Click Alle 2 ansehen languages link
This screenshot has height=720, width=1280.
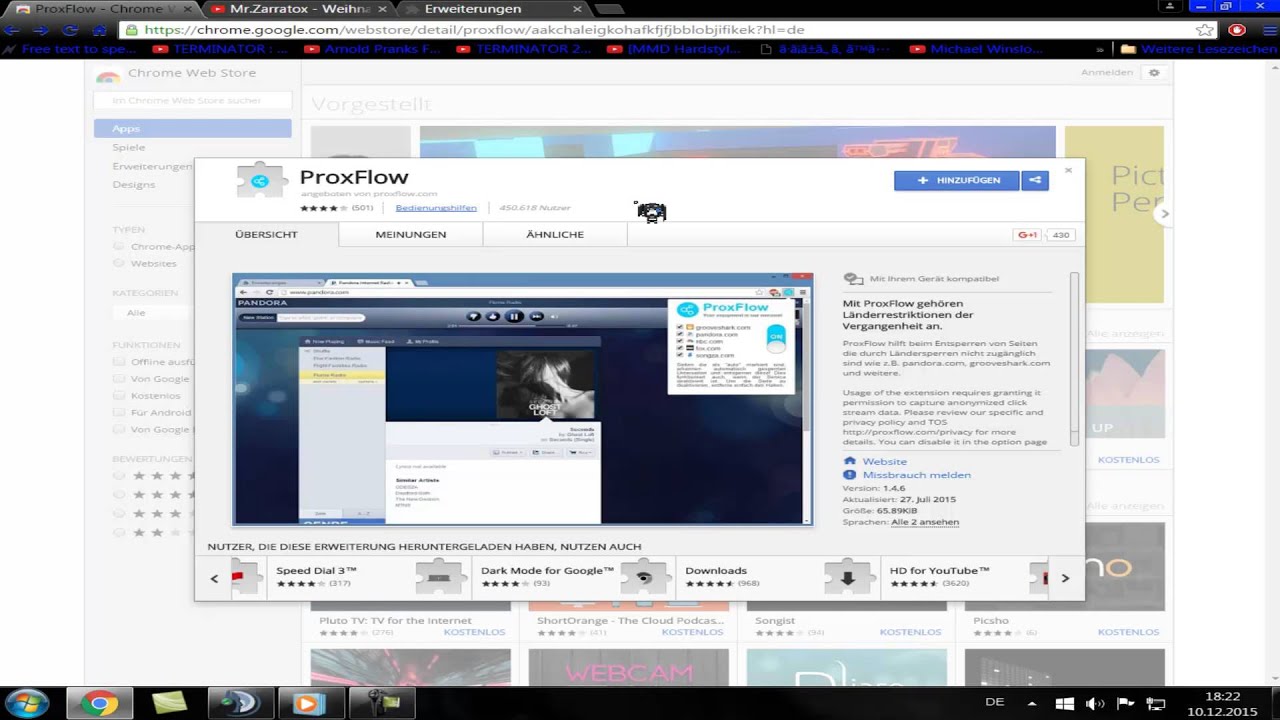tap(925, 522)
